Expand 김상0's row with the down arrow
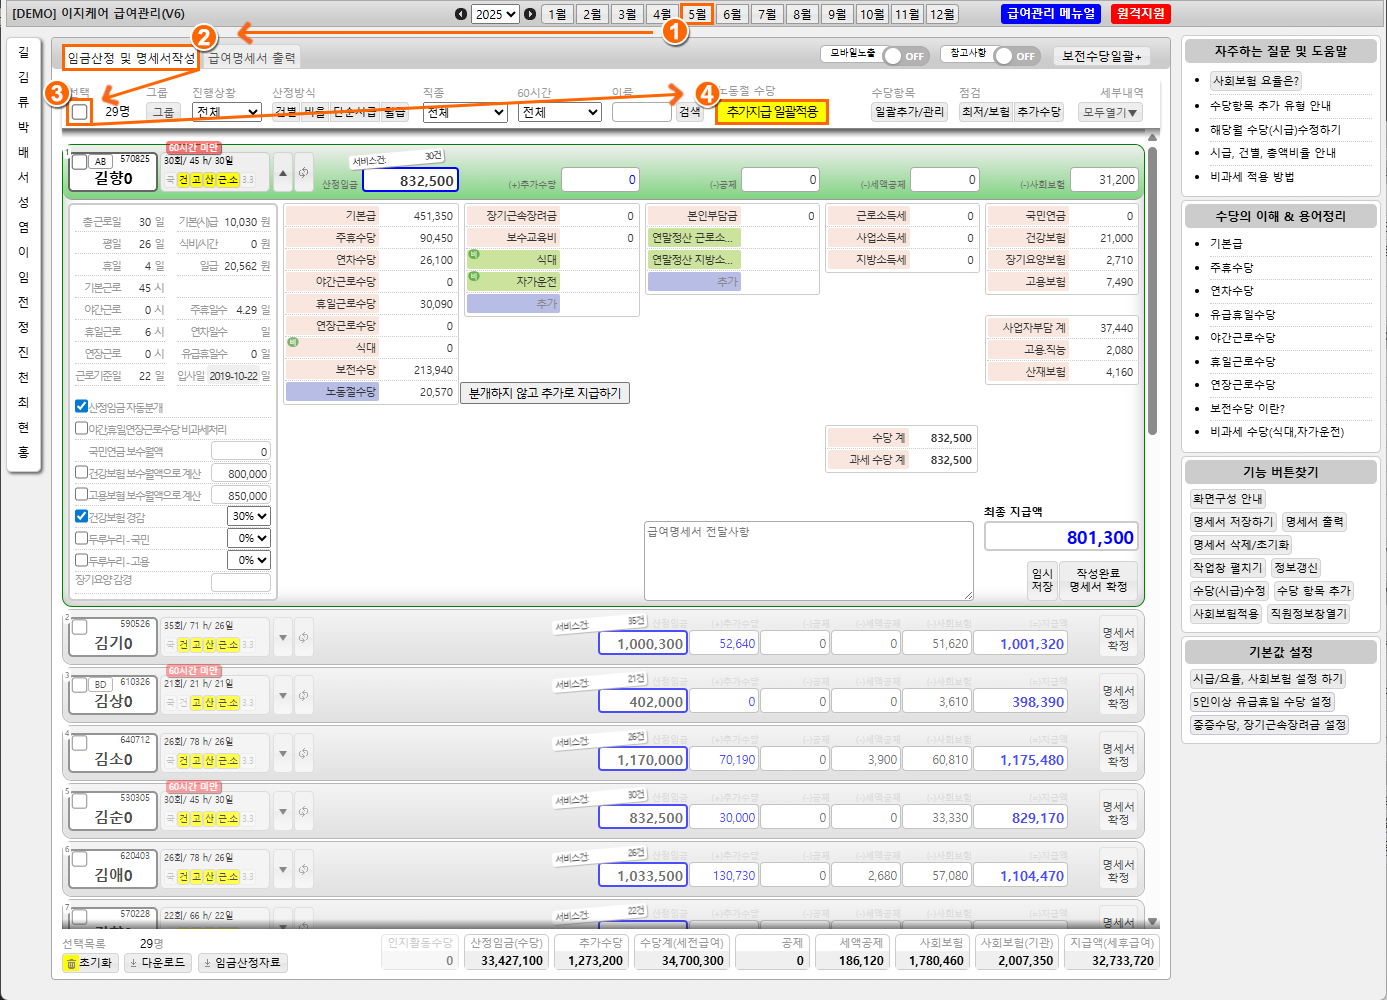 point(283,695)
